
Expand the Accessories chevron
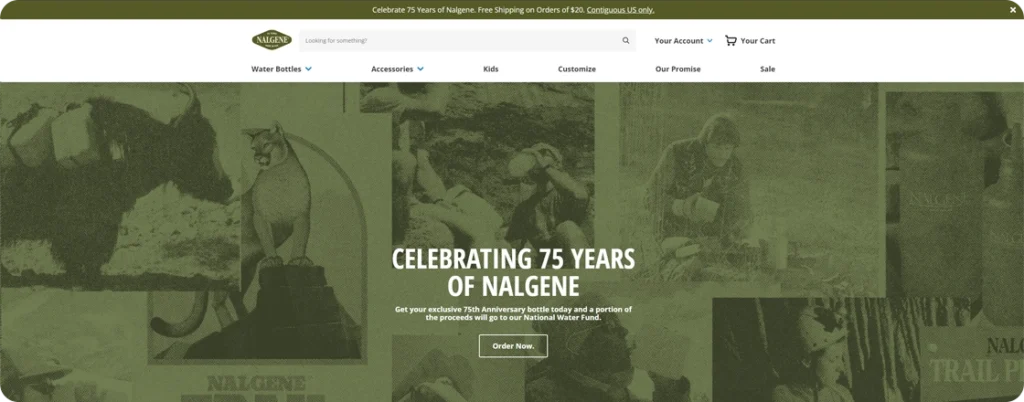(x=421, y=69)
